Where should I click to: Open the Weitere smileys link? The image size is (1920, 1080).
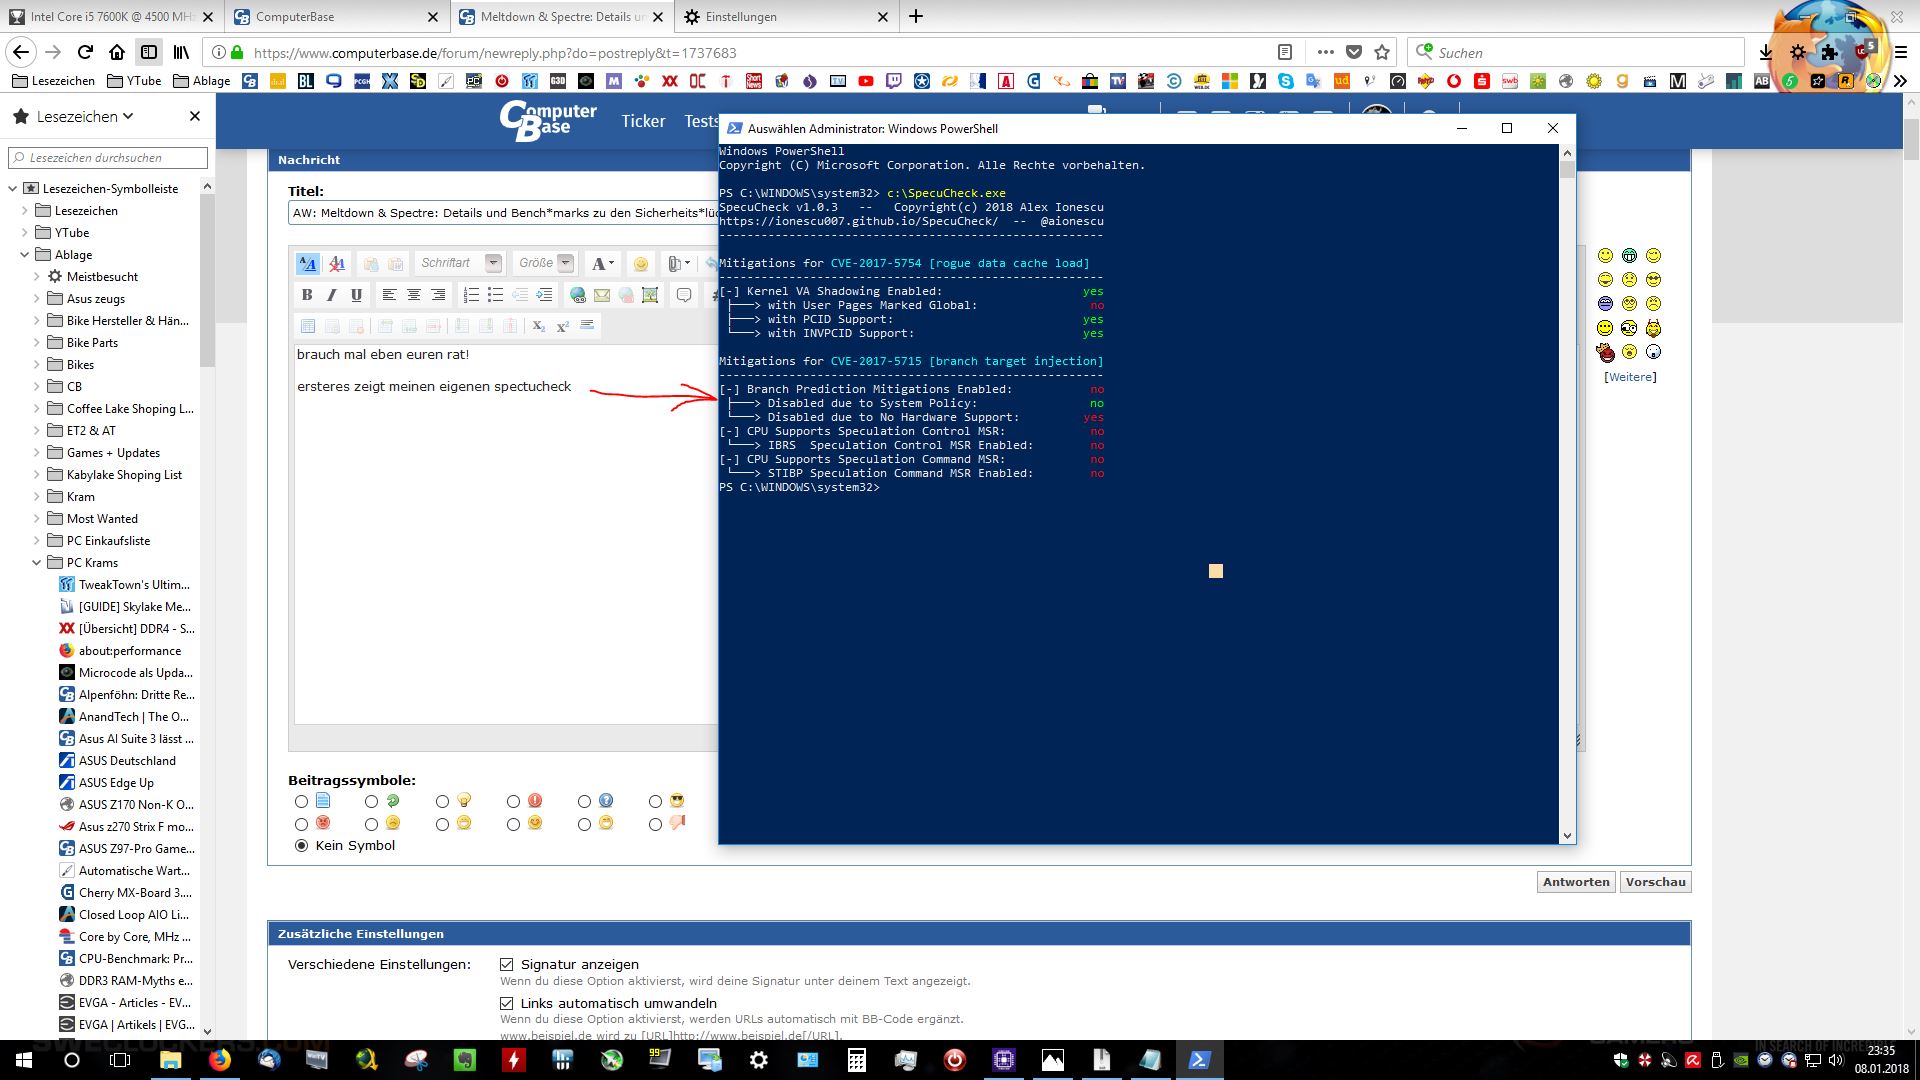(x=1630, y=377)
